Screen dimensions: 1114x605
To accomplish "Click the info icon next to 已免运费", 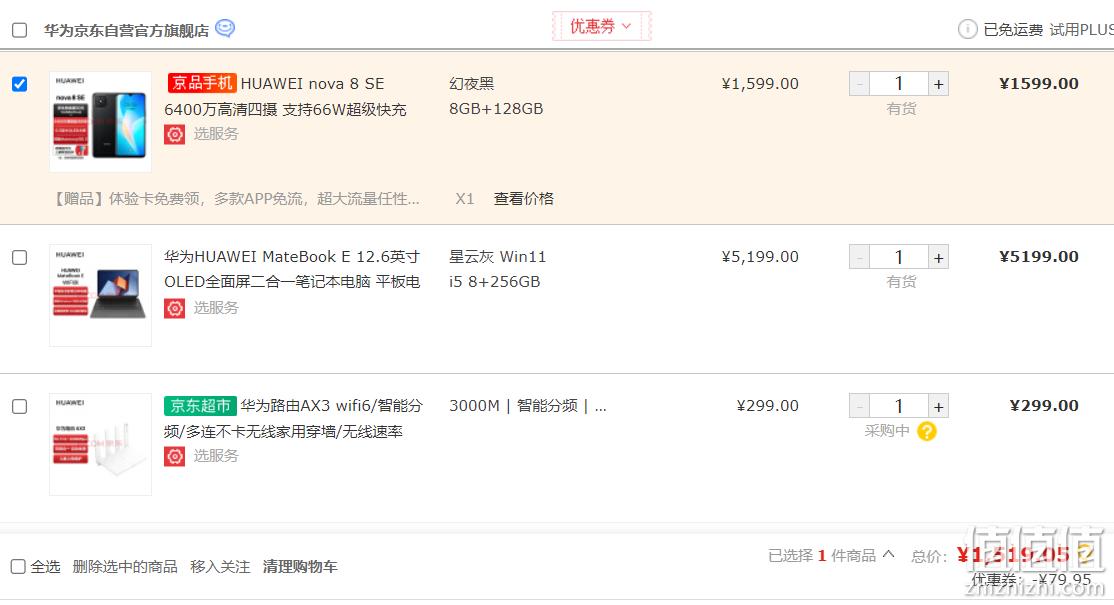I will [x=967, y=29].
